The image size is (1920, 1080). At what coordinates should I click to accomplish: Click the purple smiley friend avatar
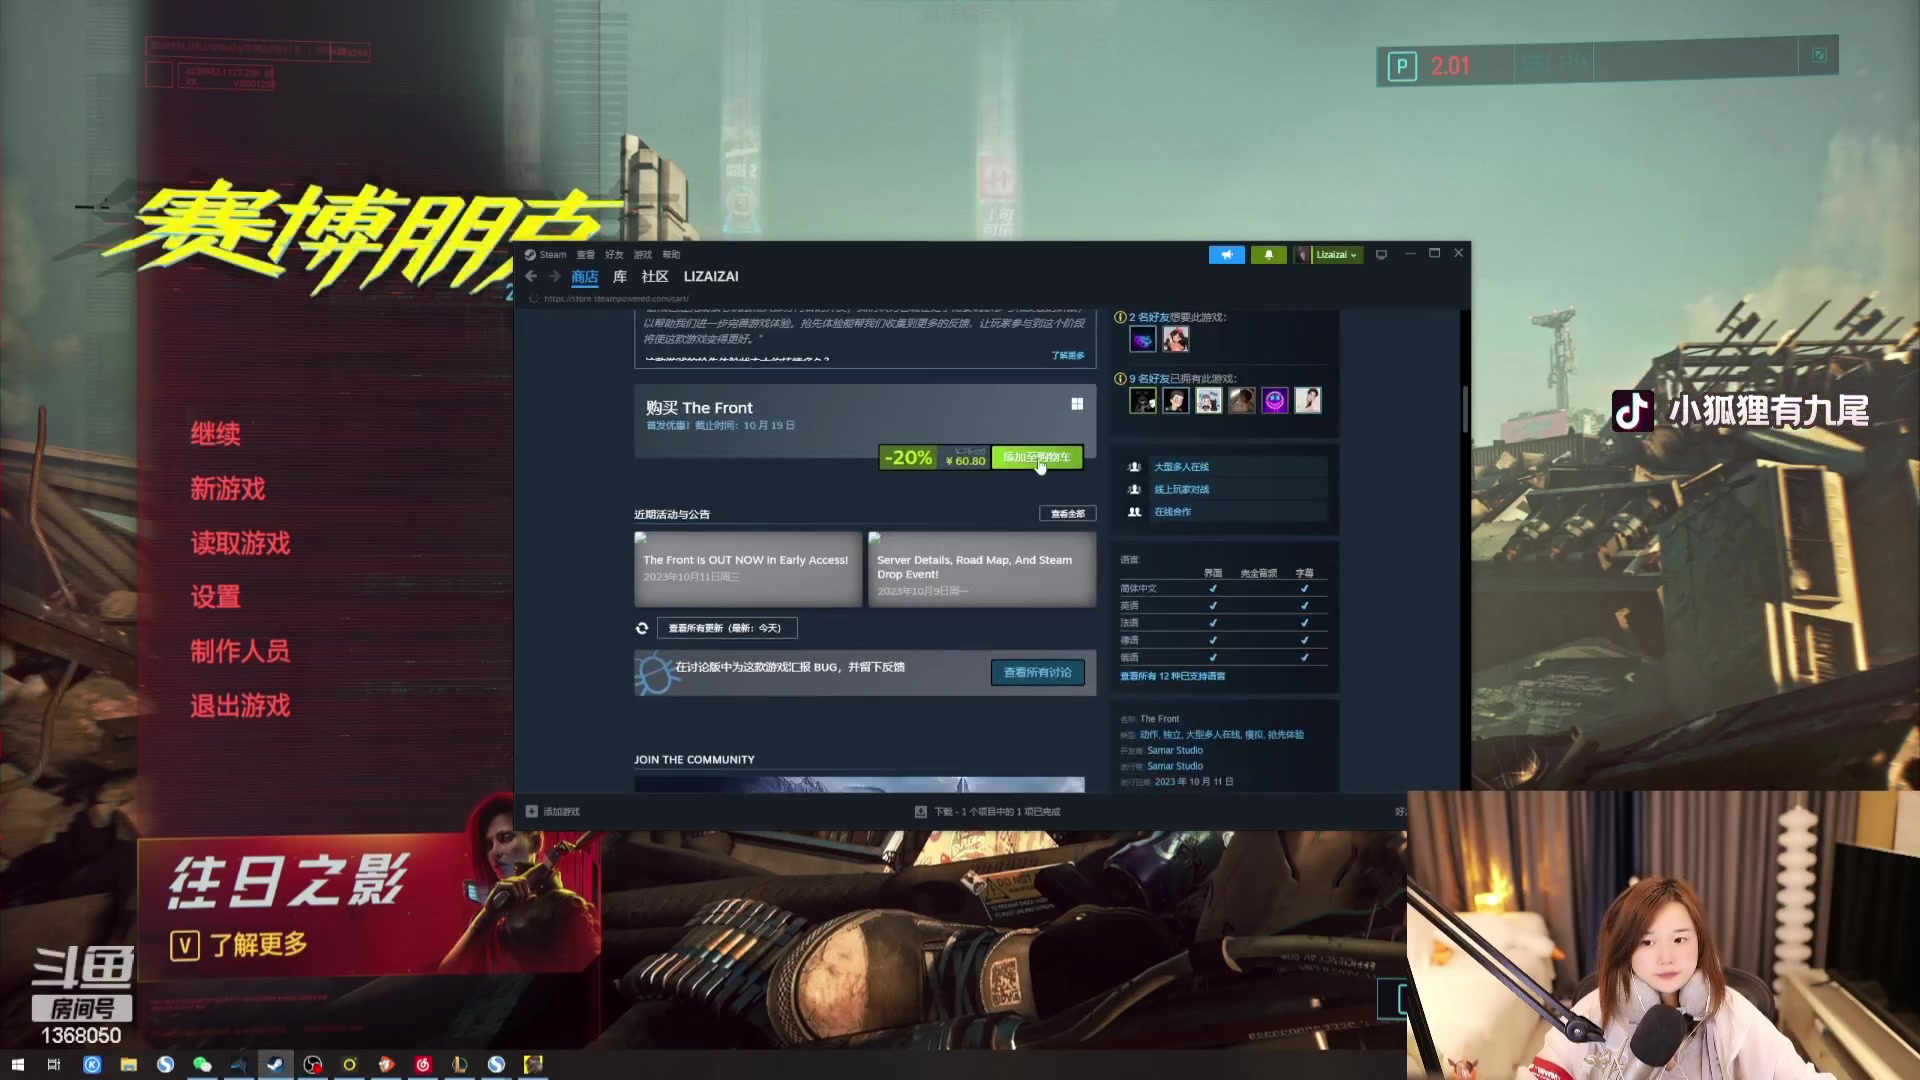click(x=1274, y=401)
